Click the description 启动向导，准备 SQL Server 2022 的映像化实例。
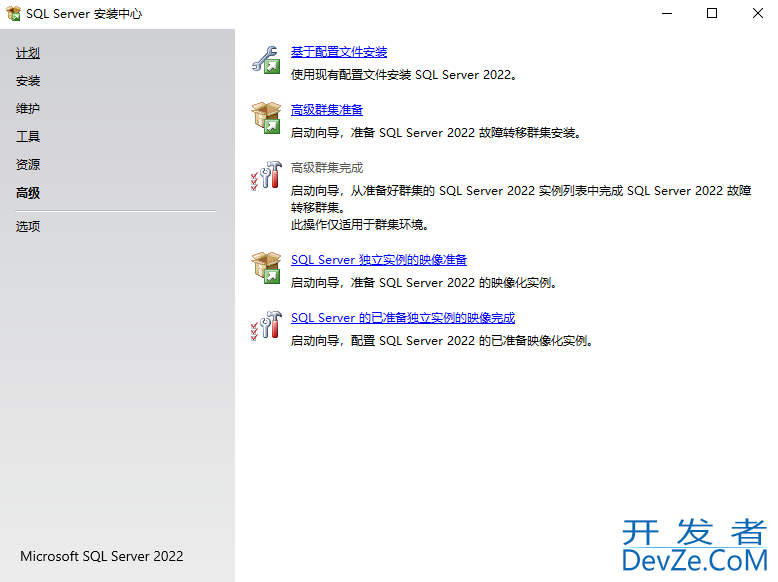Image resolution: width=778 pixels, height=582 pixels. point(423,283)
